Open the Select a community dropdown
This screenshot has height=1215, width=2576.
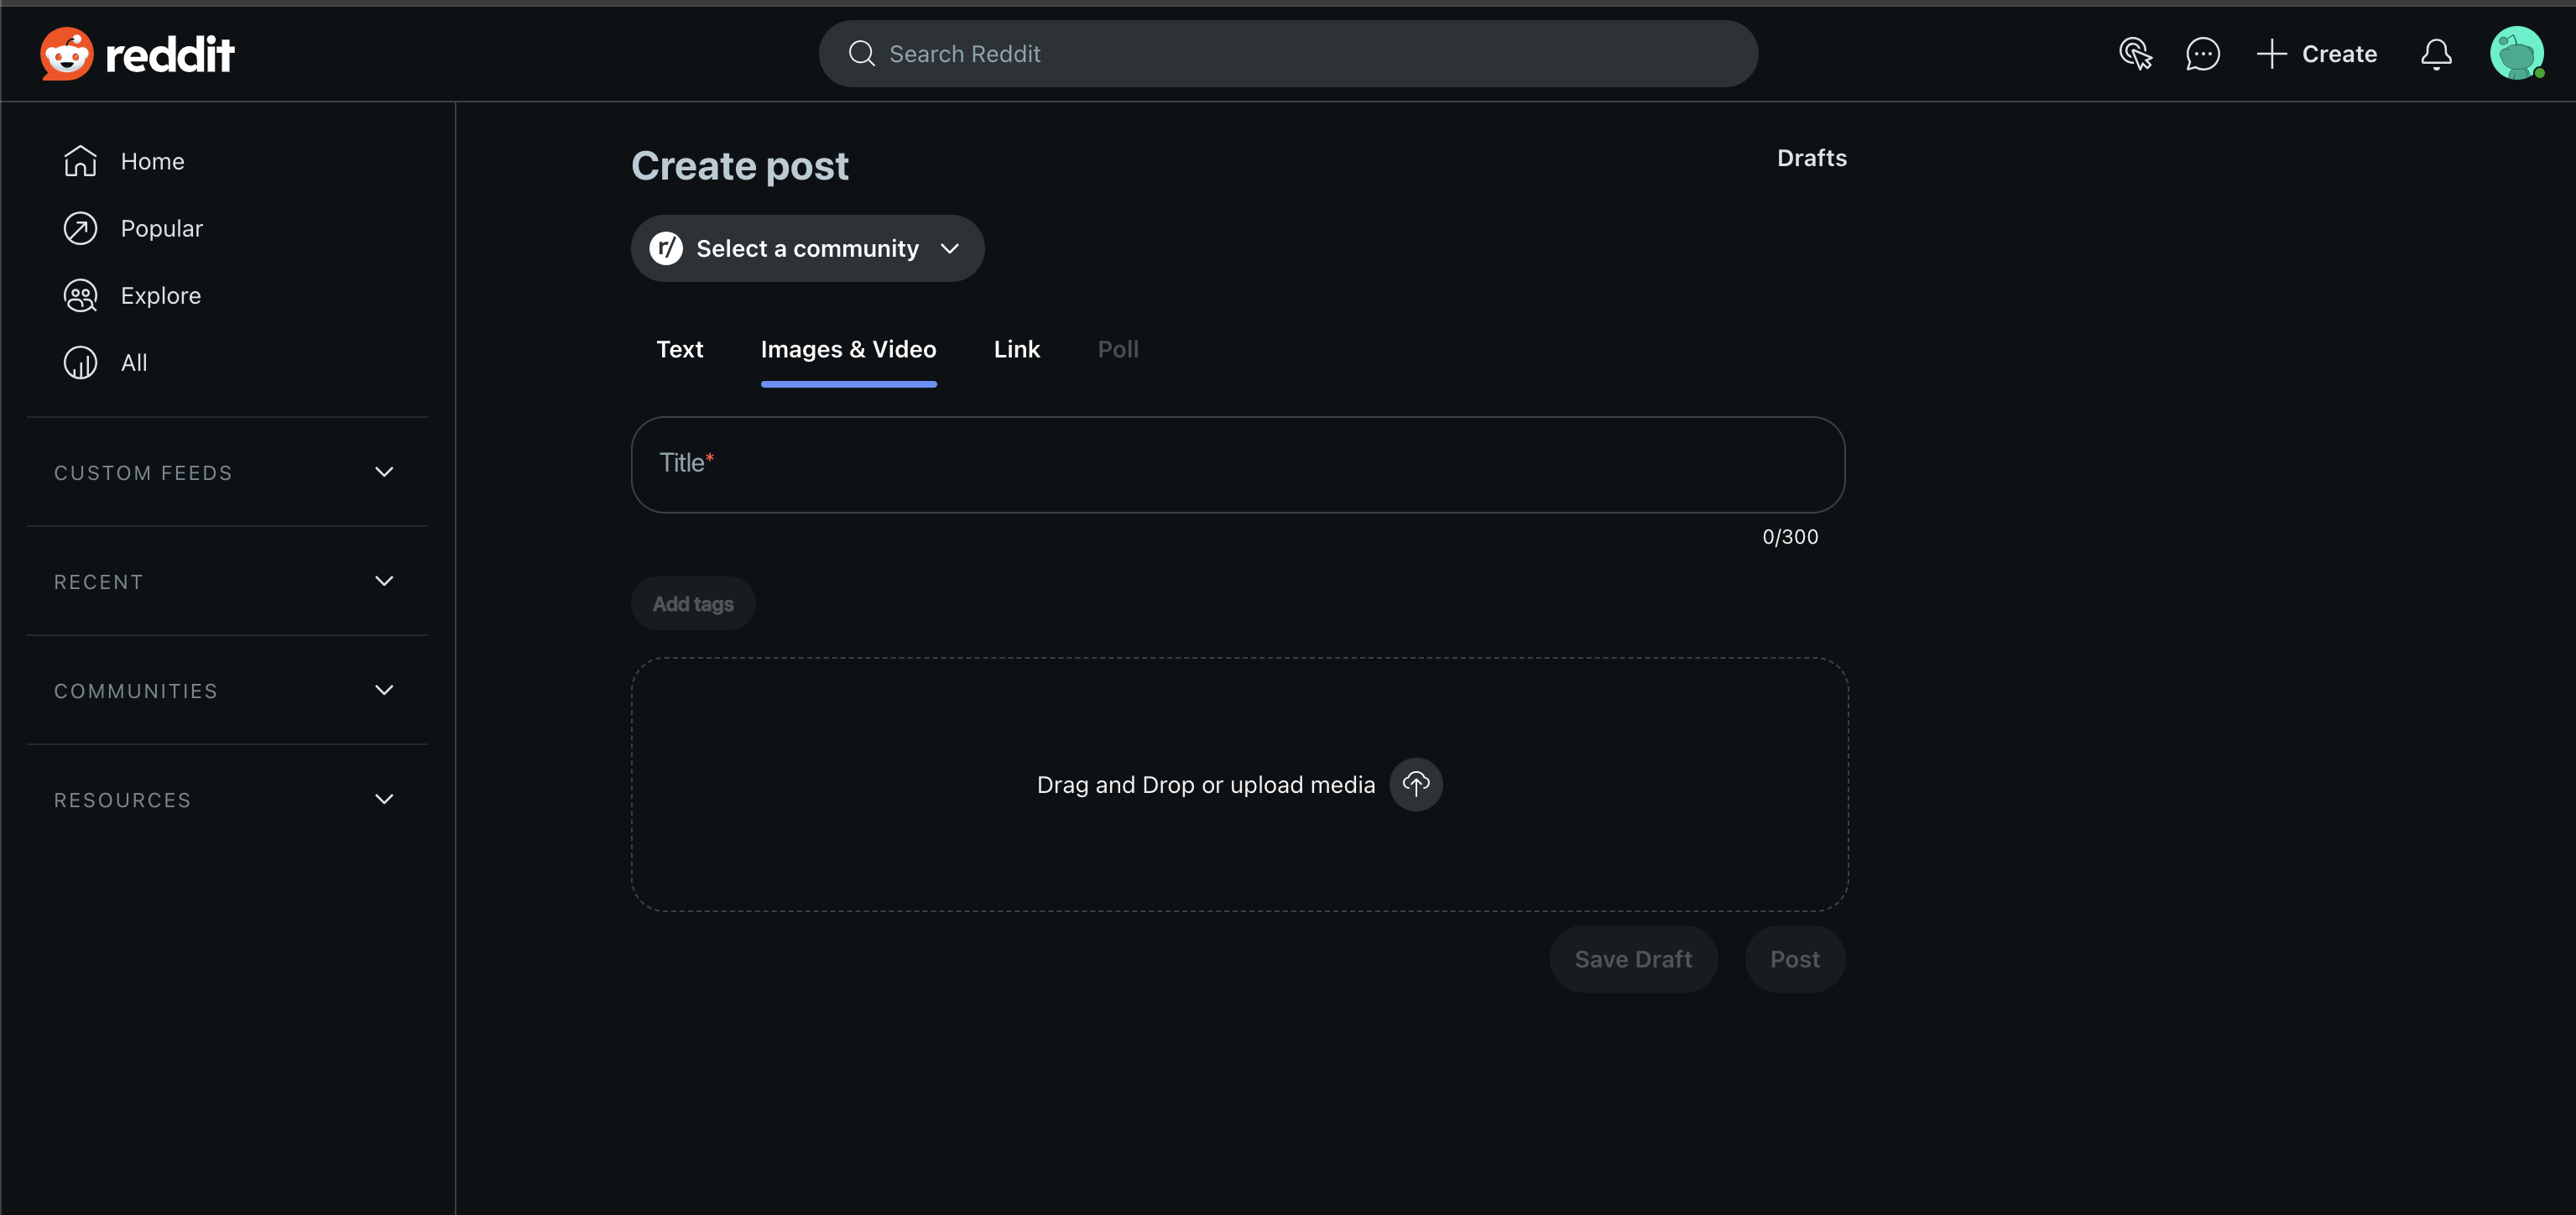point(807,248)
